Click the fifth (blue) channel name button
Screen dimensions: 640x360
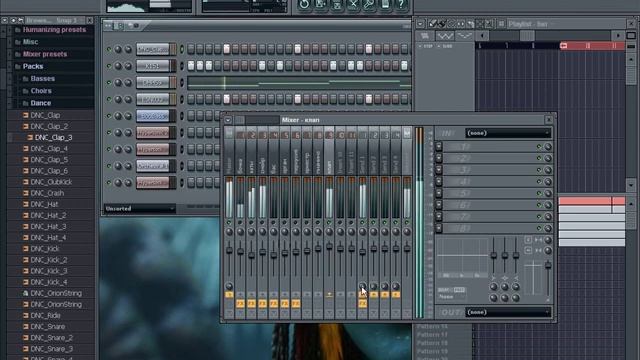pos(153,116)
